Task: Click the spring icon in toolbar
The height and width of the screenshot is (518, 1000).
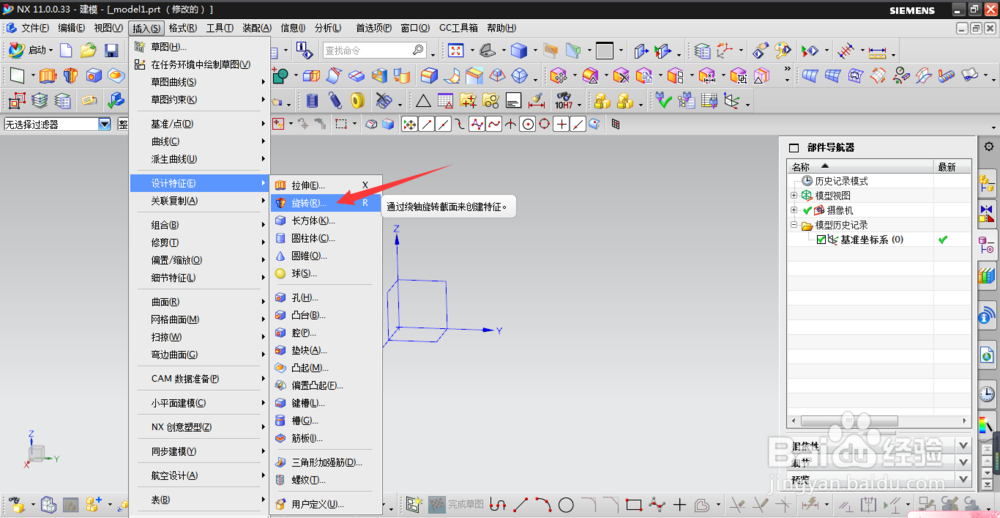Action: pyautogui.click(x=335, y=100)
